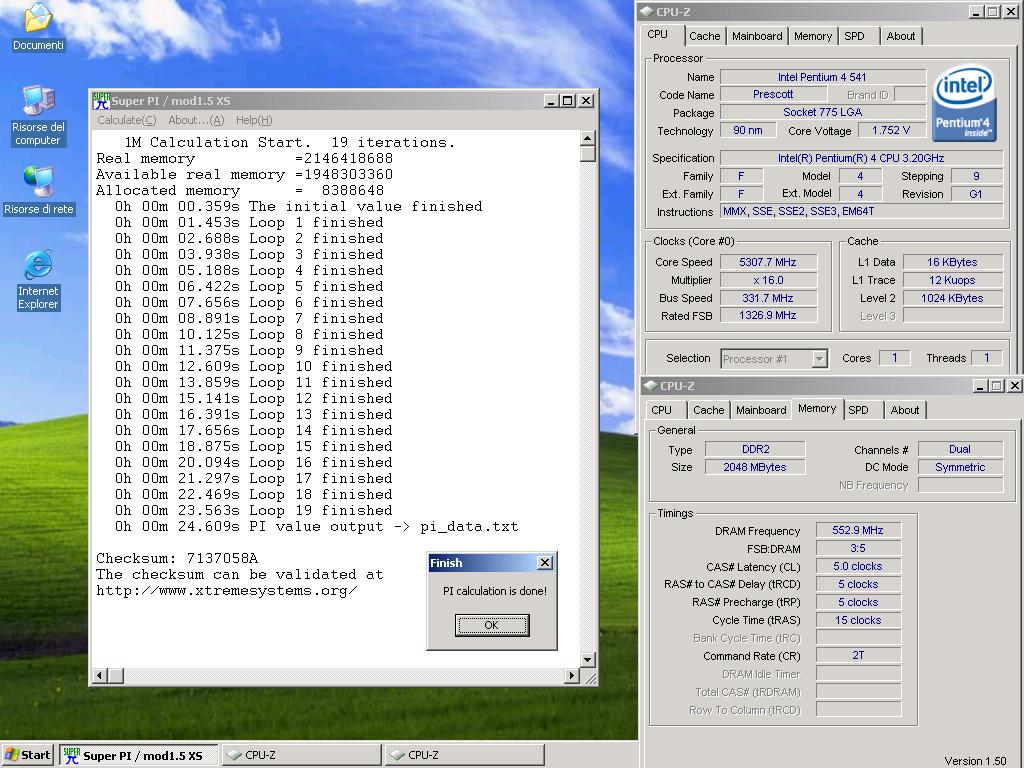Click Super PI vertical scrollbar up arrow
The image size is (1024, 768).
click(587, 138)
